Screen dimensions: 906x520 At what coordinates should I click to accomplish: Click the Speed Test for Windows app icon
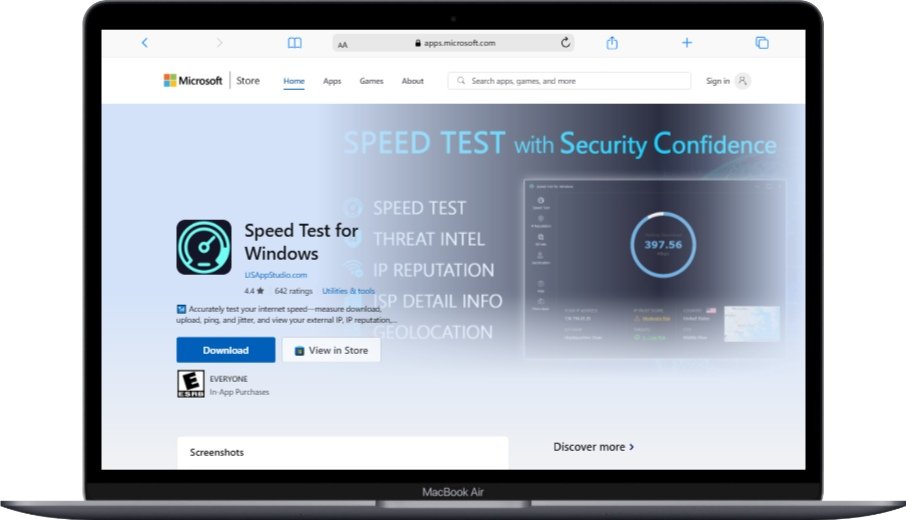[204, 247]
